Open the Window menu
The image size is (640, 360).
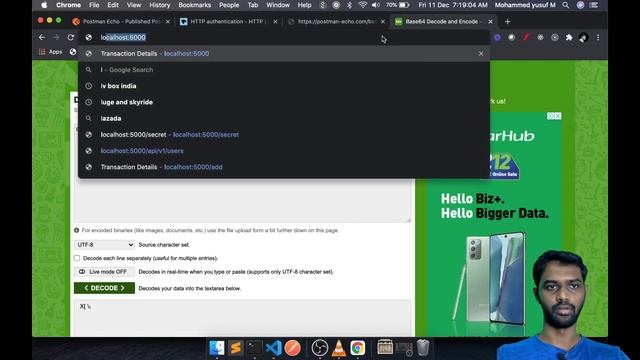click(x=278, y=5)
